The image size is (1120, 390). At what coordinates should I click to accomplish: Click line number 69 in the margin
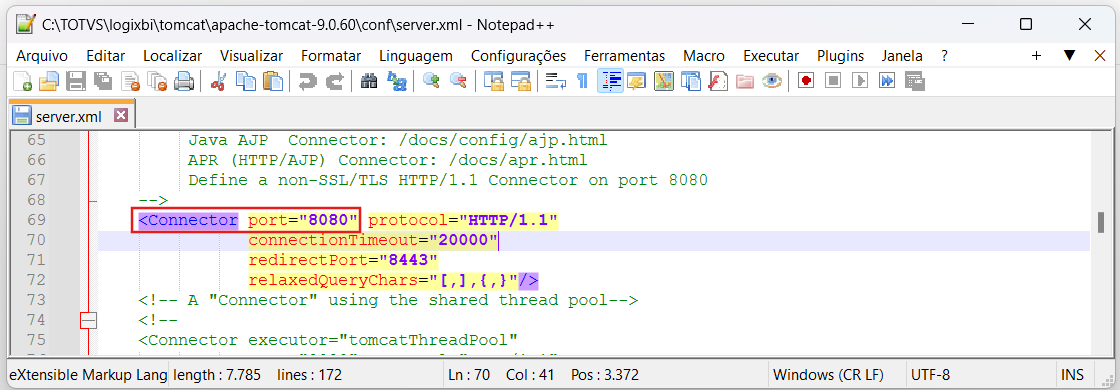pyautogui.click(x=36, y=220)
